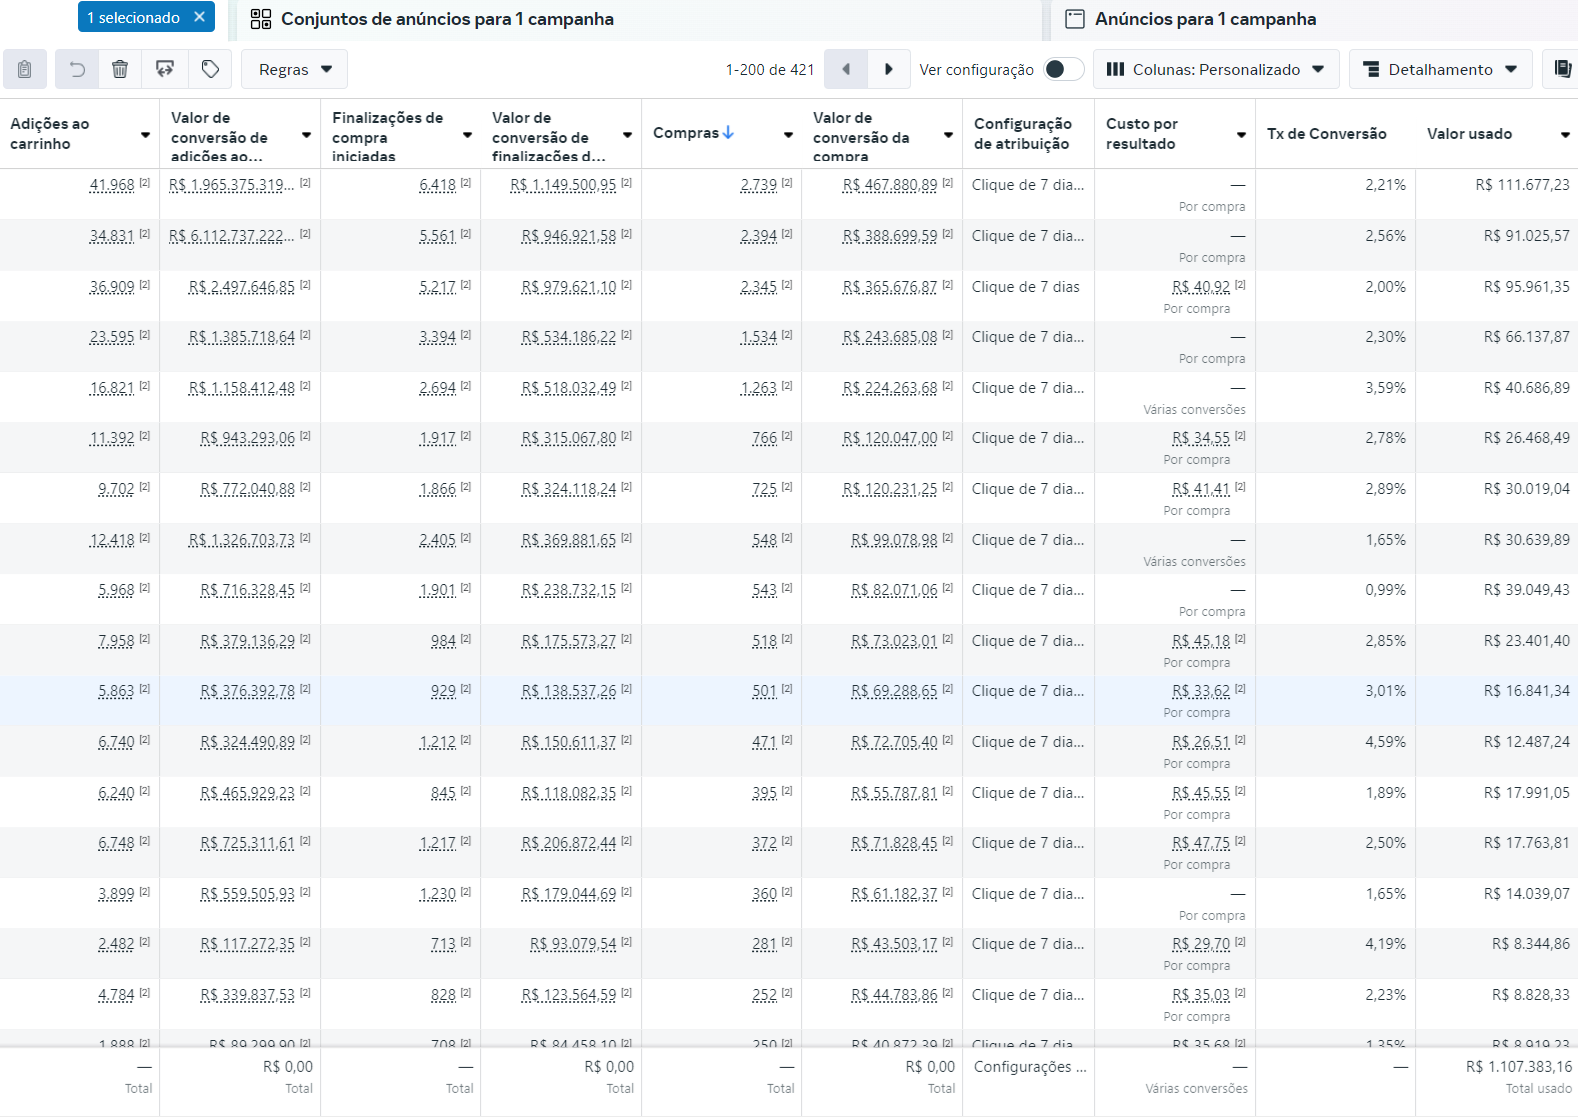Click Configuração de atribuição column header
The image size is (1578, 1120).
coord(1022,134)
